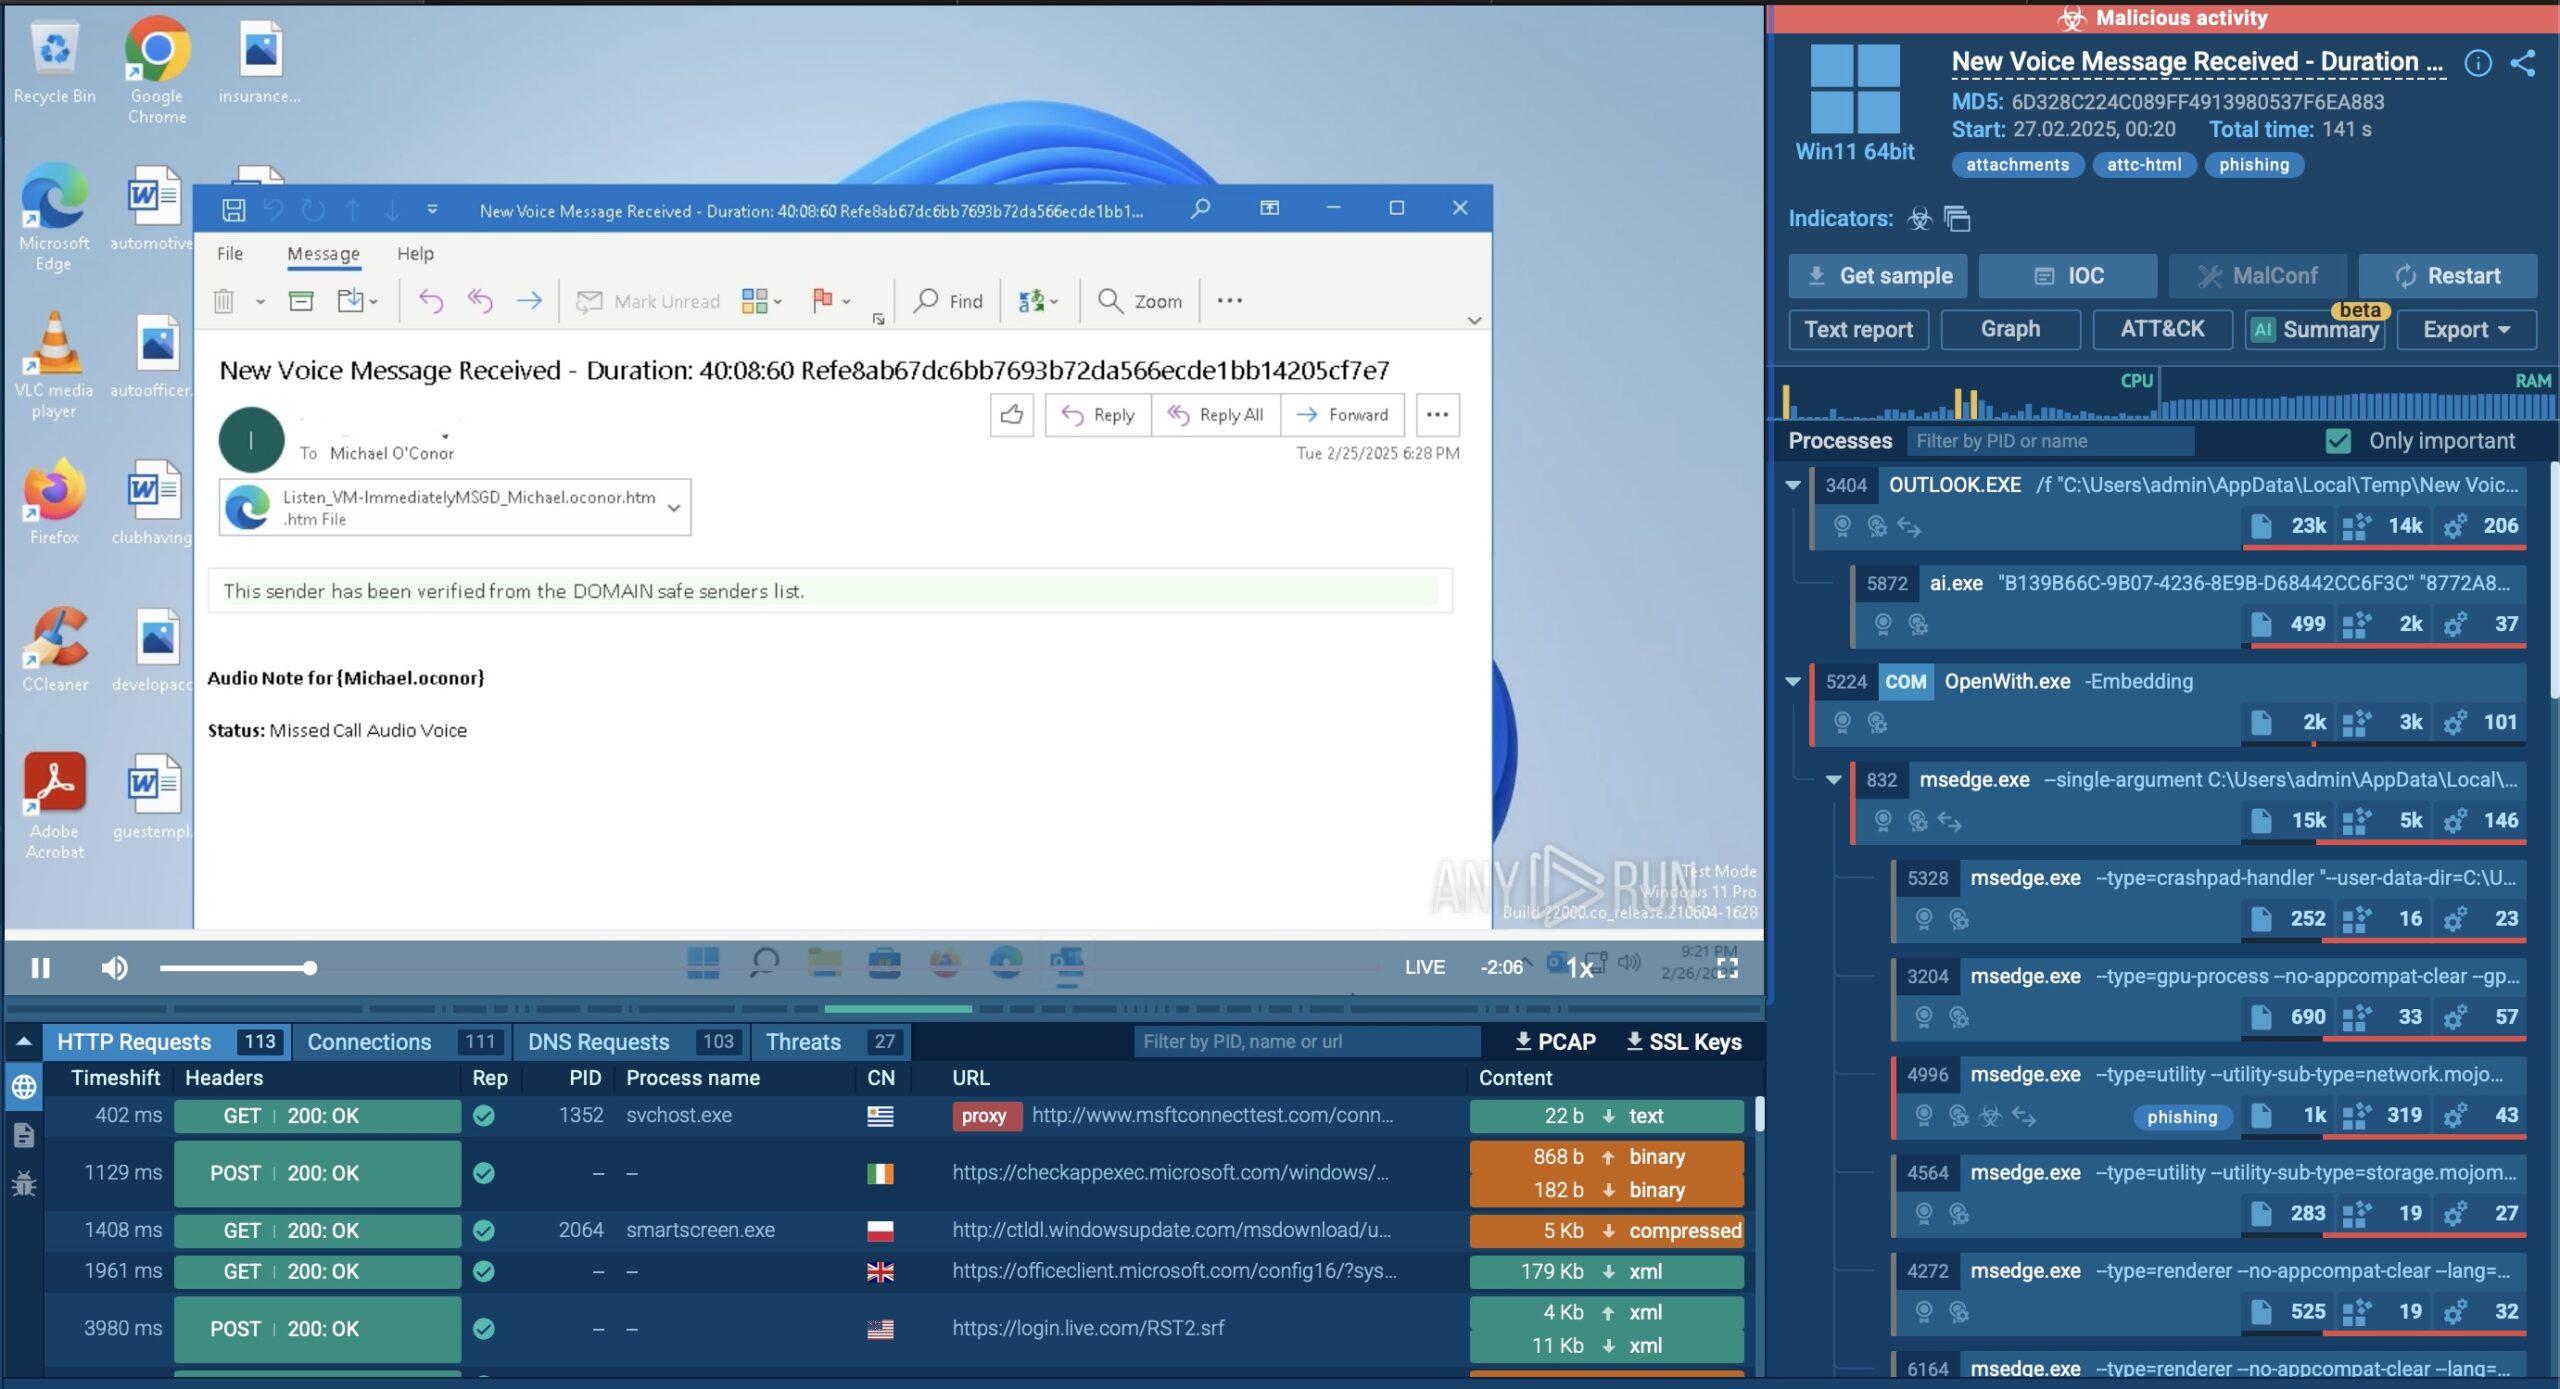Open the Graph button
The width and height of the screenshot is (2560, 1389).
click(2010, 329)
